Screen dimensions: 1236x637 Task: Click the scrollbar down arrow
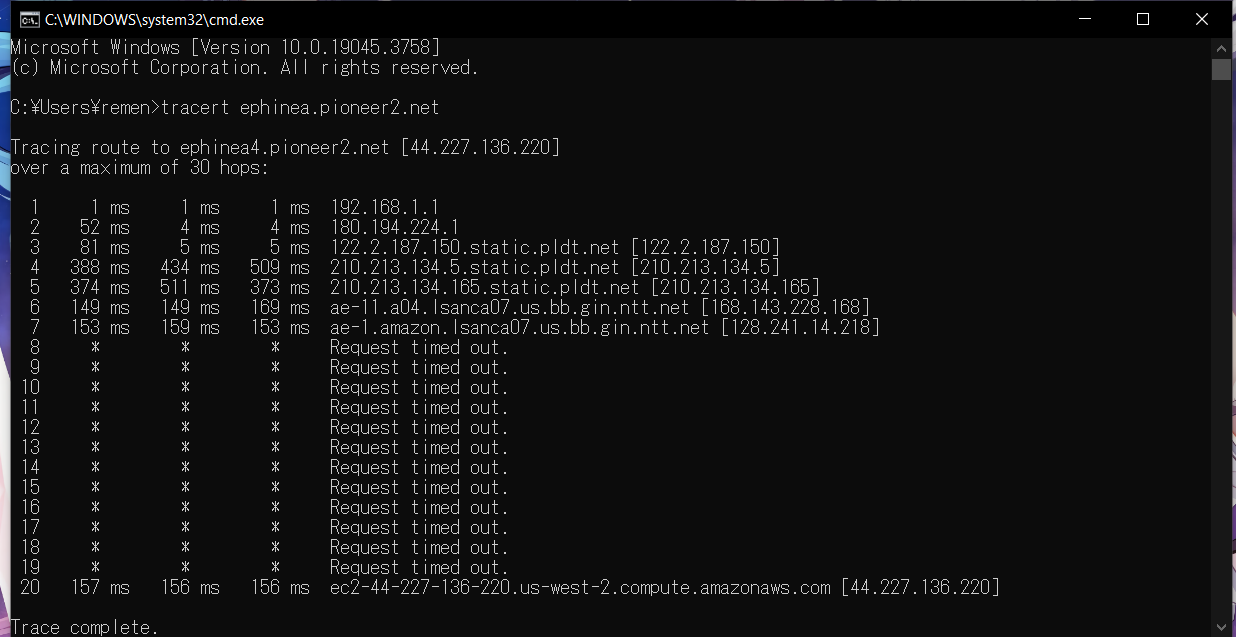1221,627
